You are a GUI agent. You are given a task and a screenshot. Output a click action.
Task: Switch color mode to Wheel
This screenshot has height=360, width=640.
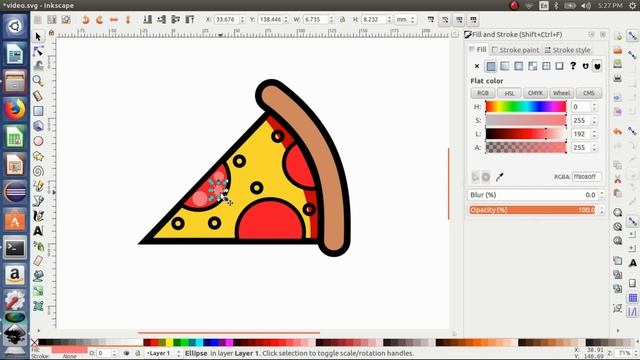[561, 93]
